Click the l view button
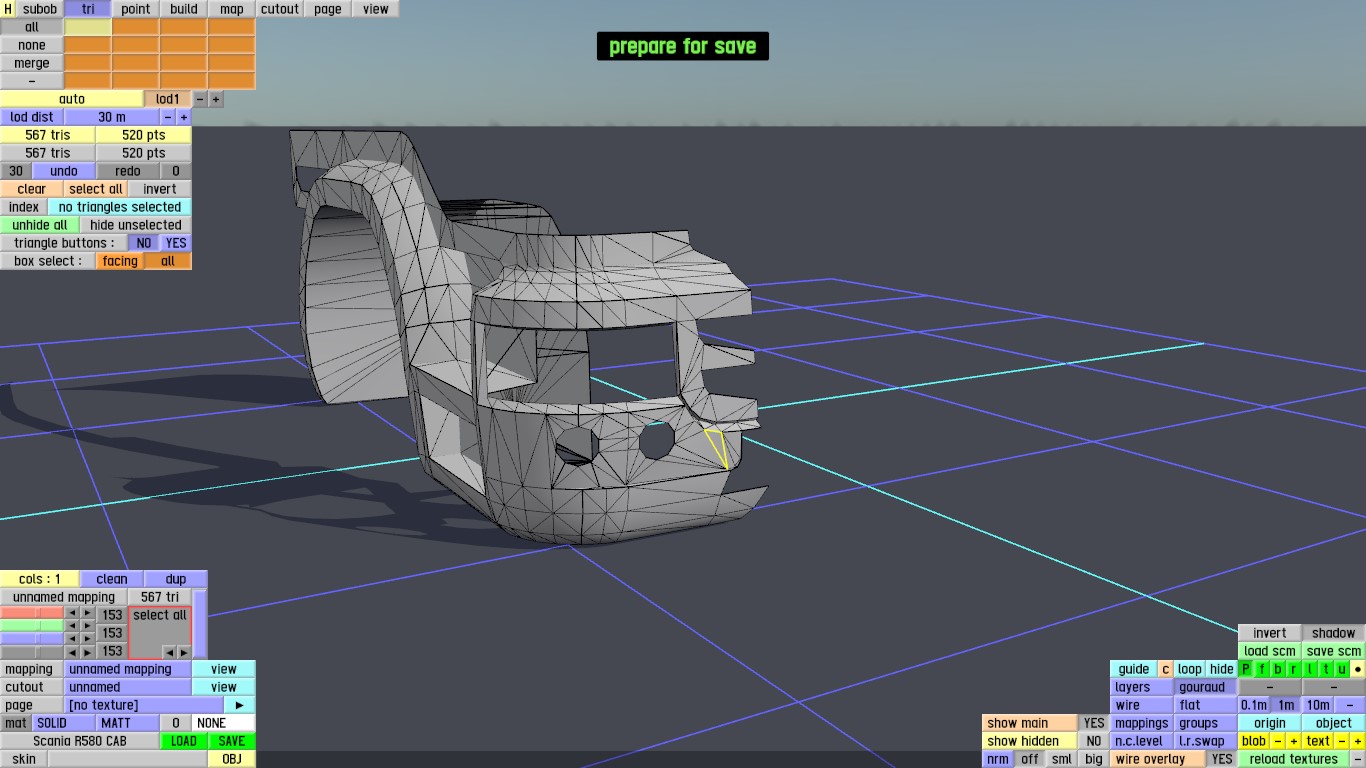The width and height of the screenshot is (1366, 768). [1310, 669]
